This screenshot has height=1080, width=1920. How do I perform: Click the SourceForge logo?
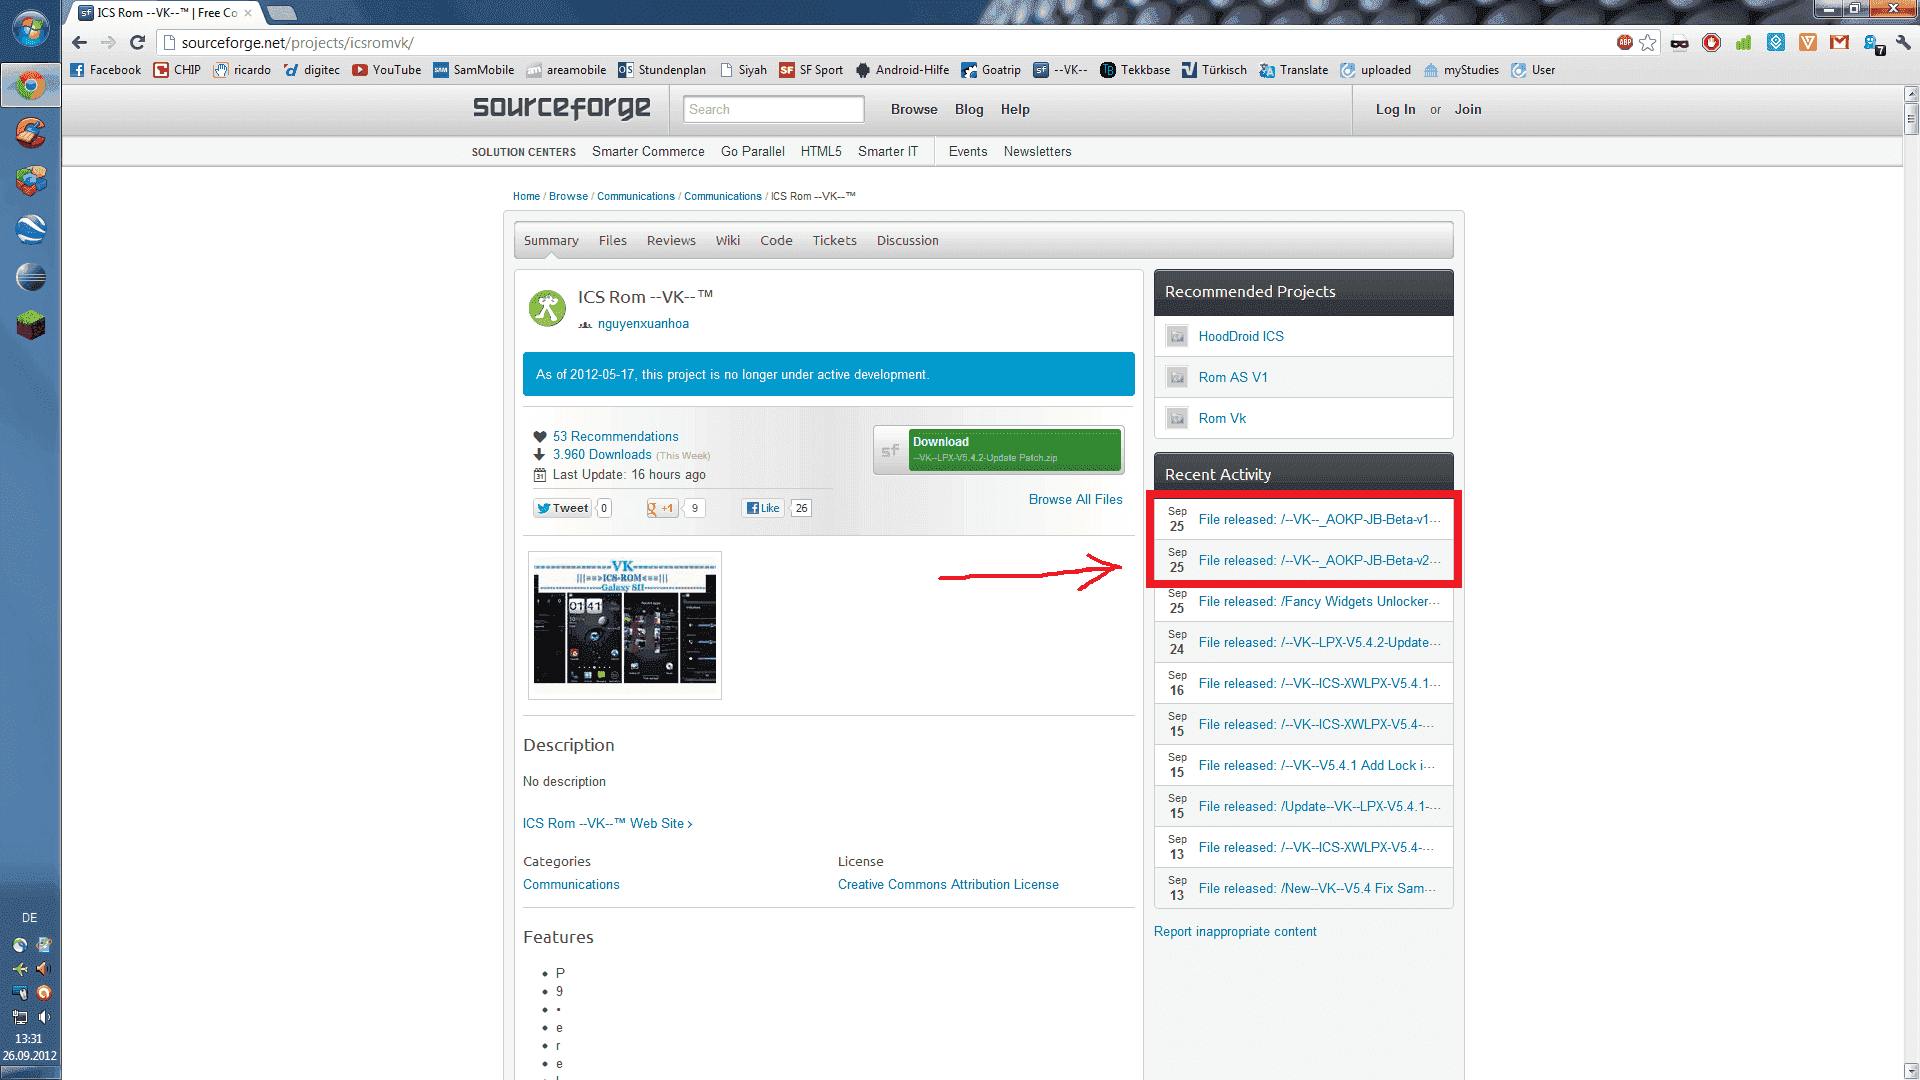[x=562, y=108]
